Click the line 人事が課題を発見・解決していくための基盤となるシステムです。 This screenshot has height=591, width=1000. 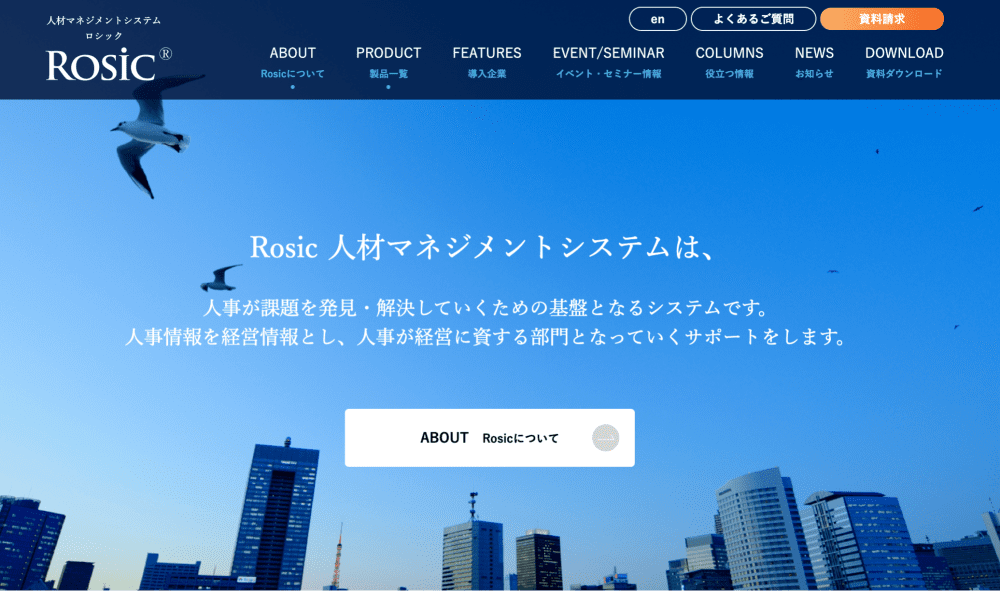pyautogui.click(x=487, y=308)
